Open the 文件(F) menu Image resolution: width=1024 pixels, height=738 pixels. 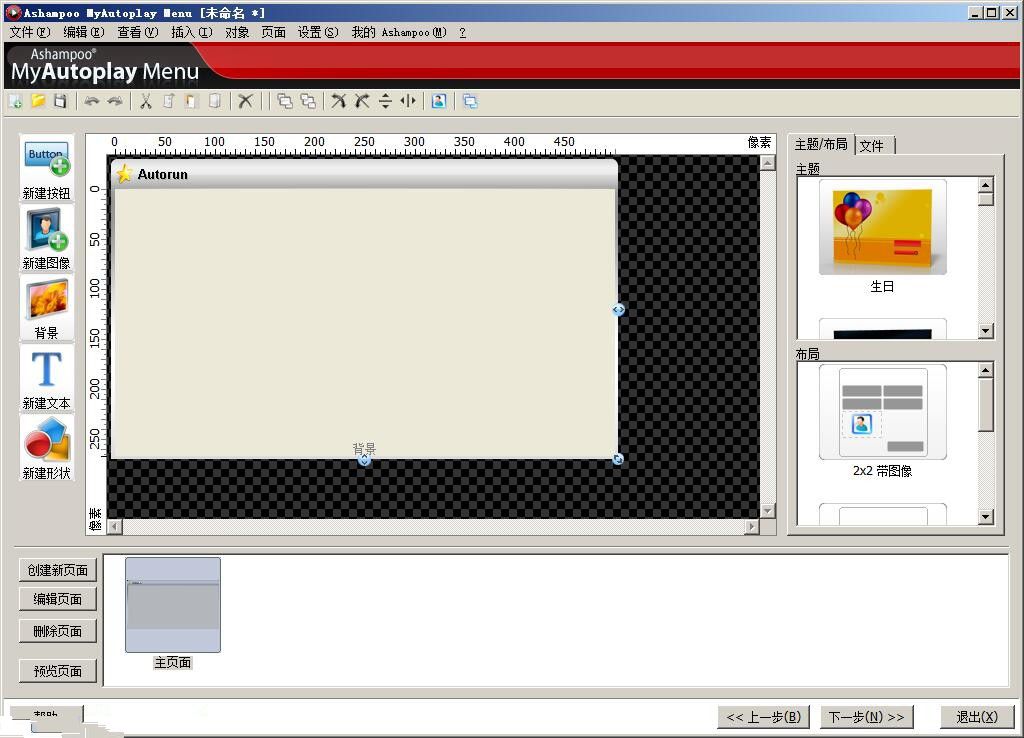coord(29,32)
